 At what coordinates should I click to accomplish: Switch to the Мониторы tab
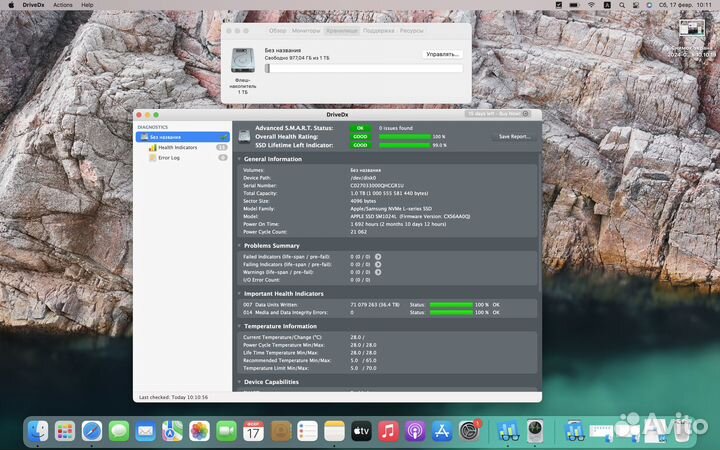coord(306,30)
